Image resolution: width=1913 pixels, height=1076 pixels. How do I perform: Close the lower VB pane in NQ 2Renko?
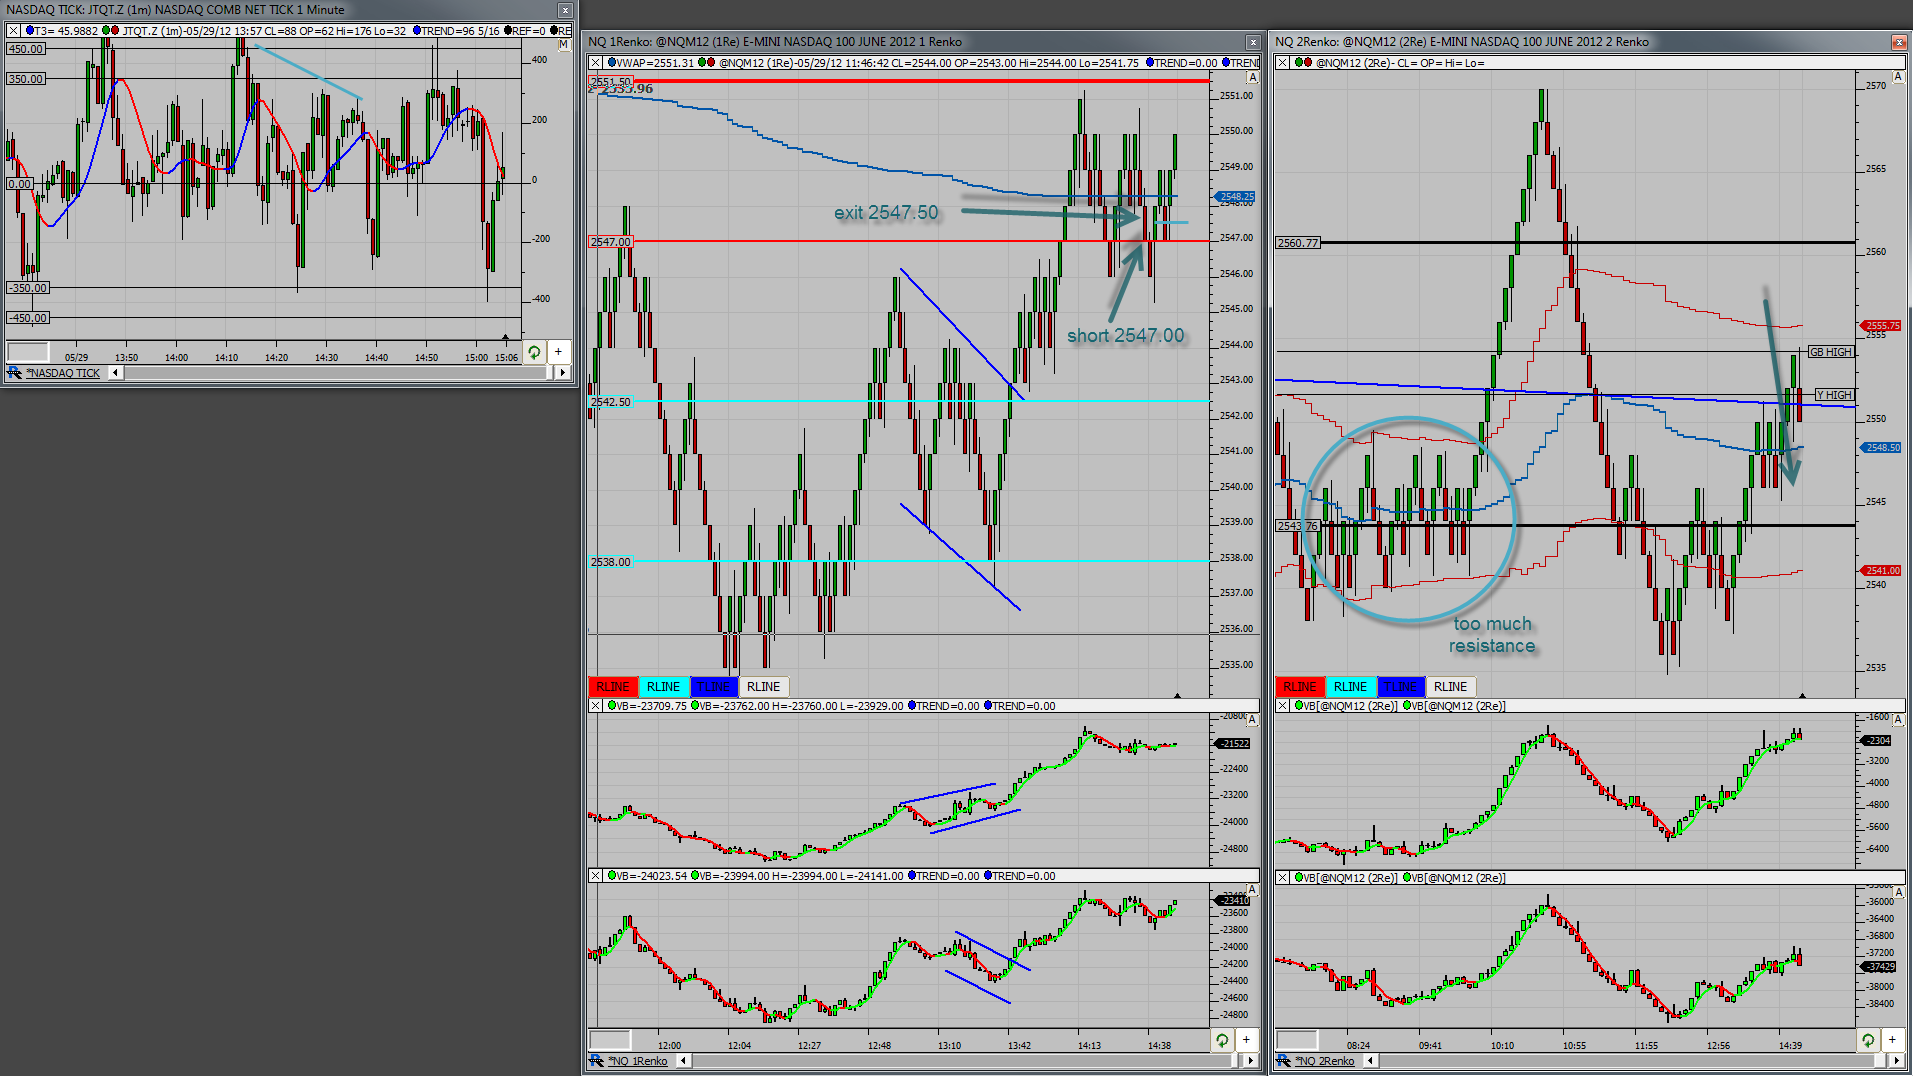coord(1283,878)
